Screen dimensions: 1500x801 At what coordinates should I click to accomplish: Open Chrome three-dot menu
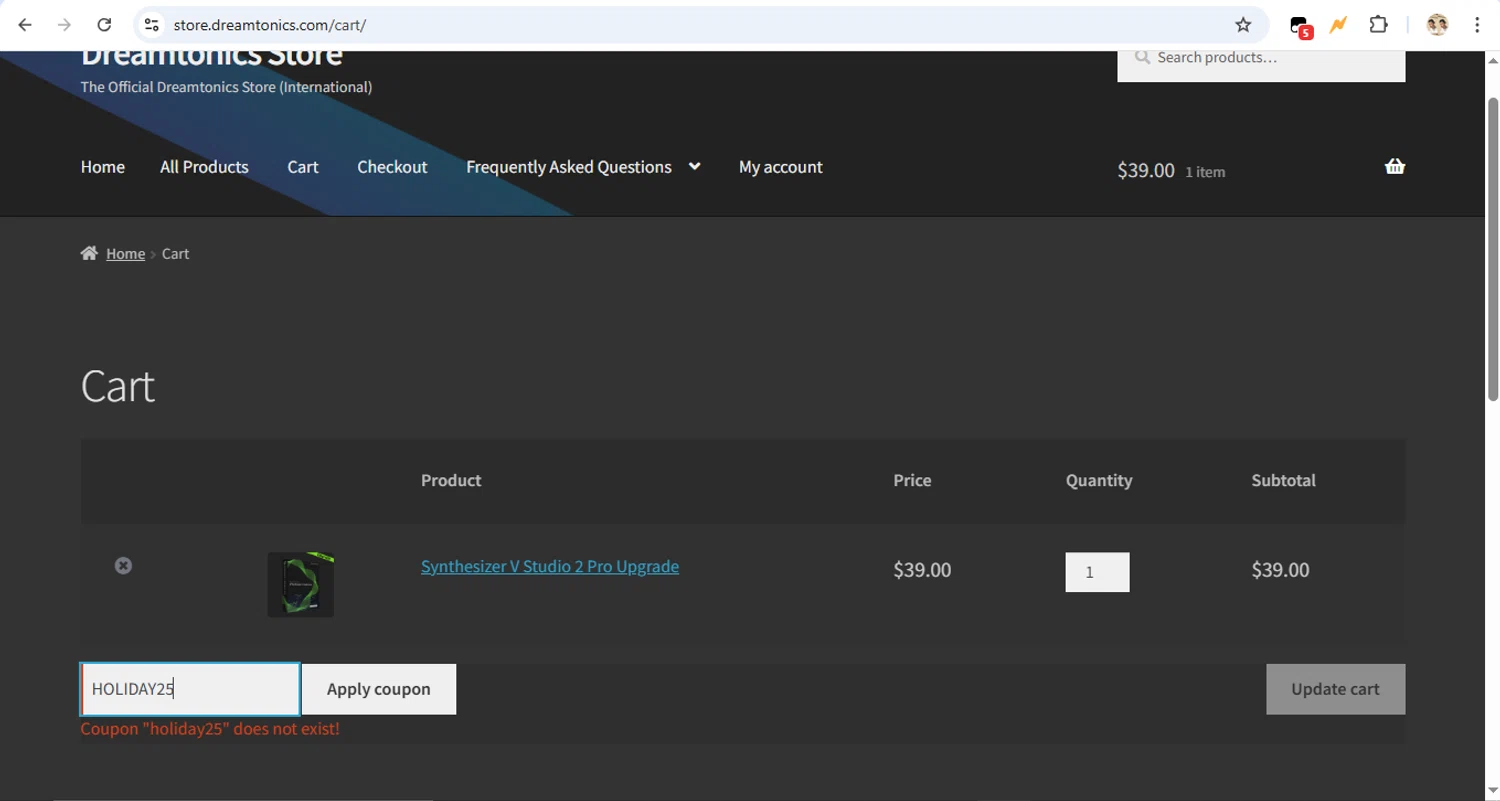(x=1477, y=25)
